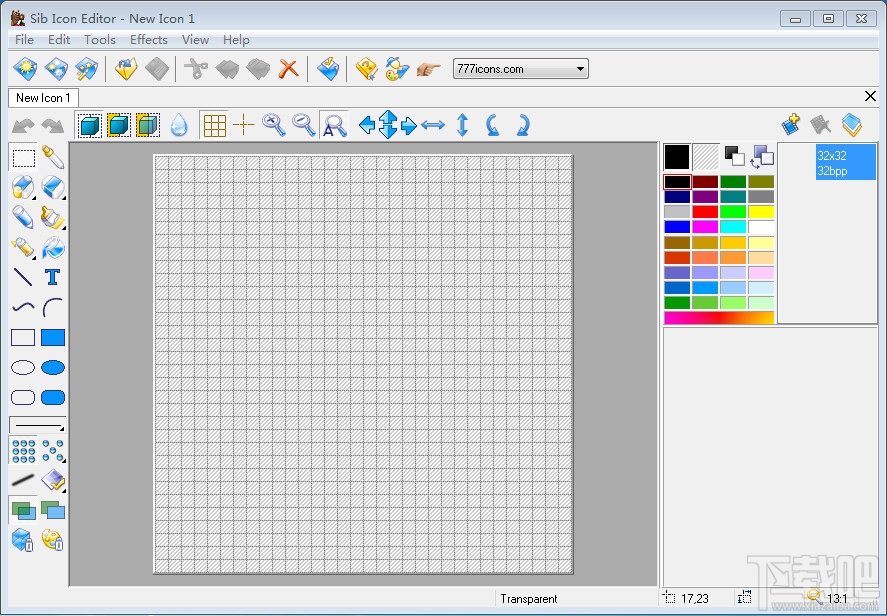This screenshot has height=616, width=887.
Task: Toggle the auto zoom fit button
Action: point(334,125)
